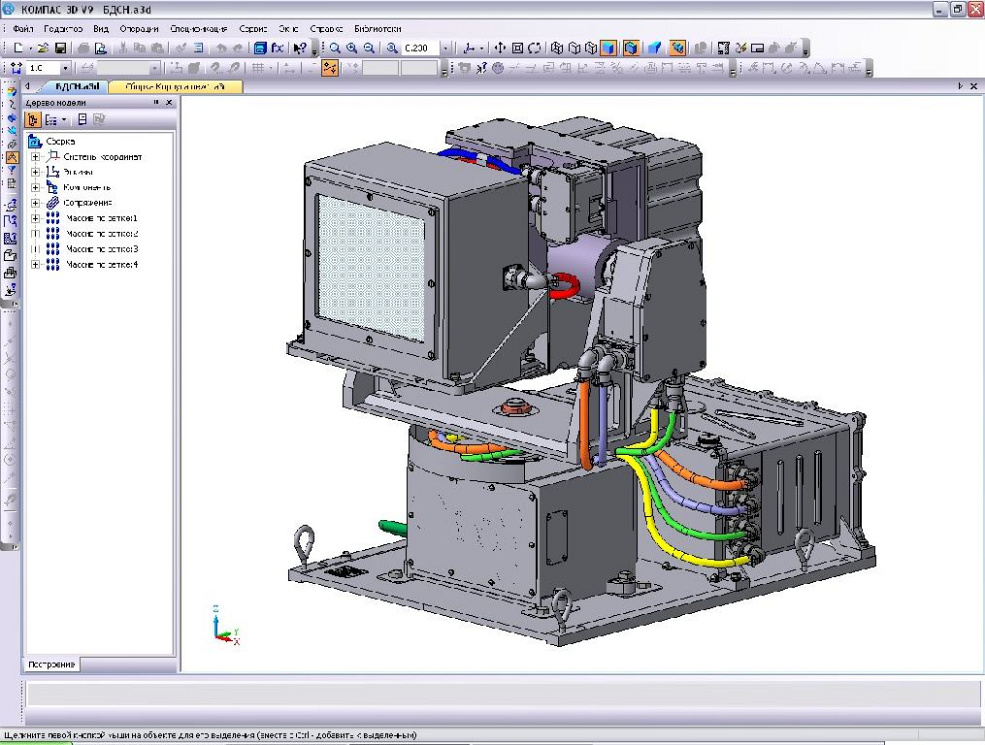Click the Построение tab at panel bottom
Image resolution: width=985 pixels, height=745 pixels.
pos(52,665)
